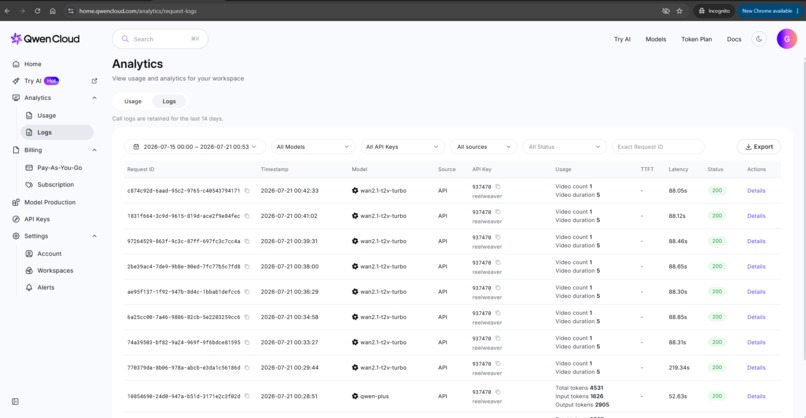Collapse the Analytics sidebar section

pyautogui.click(x=94, y=98)
